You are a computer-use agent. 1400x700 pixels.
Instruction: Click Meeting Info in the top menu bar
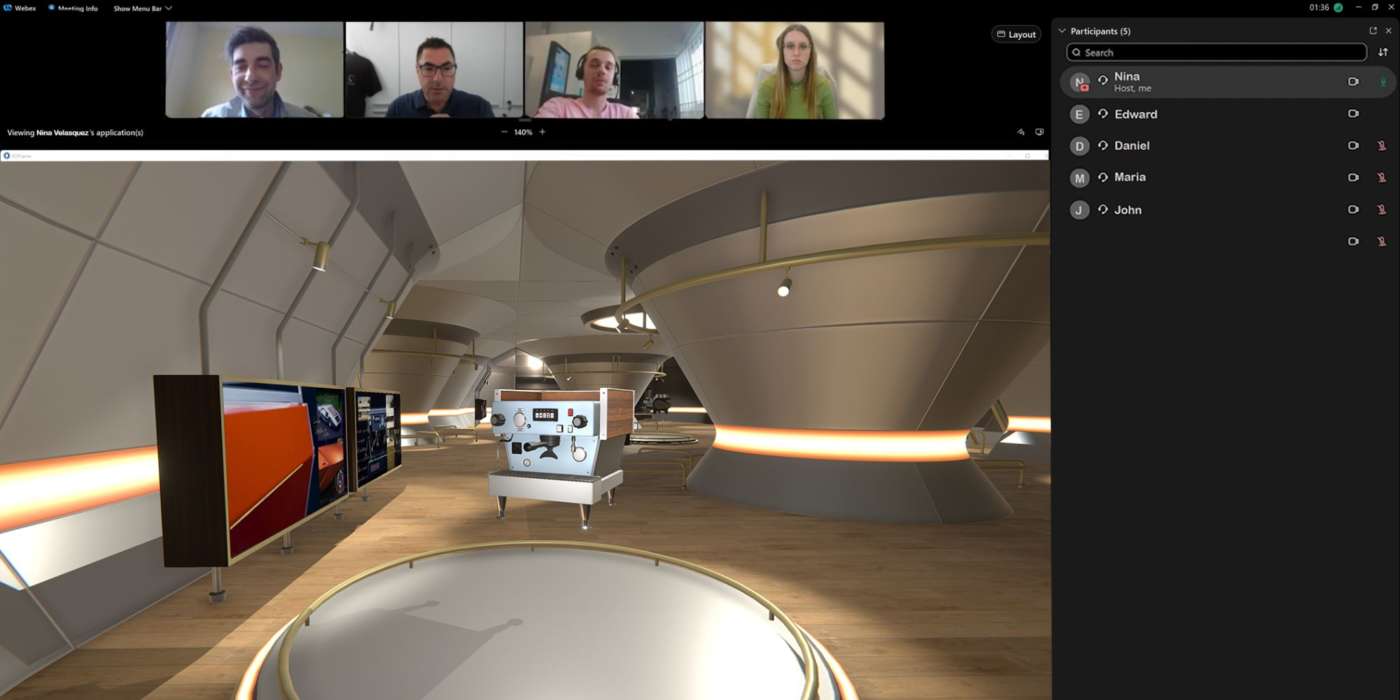tap(76, 7)
